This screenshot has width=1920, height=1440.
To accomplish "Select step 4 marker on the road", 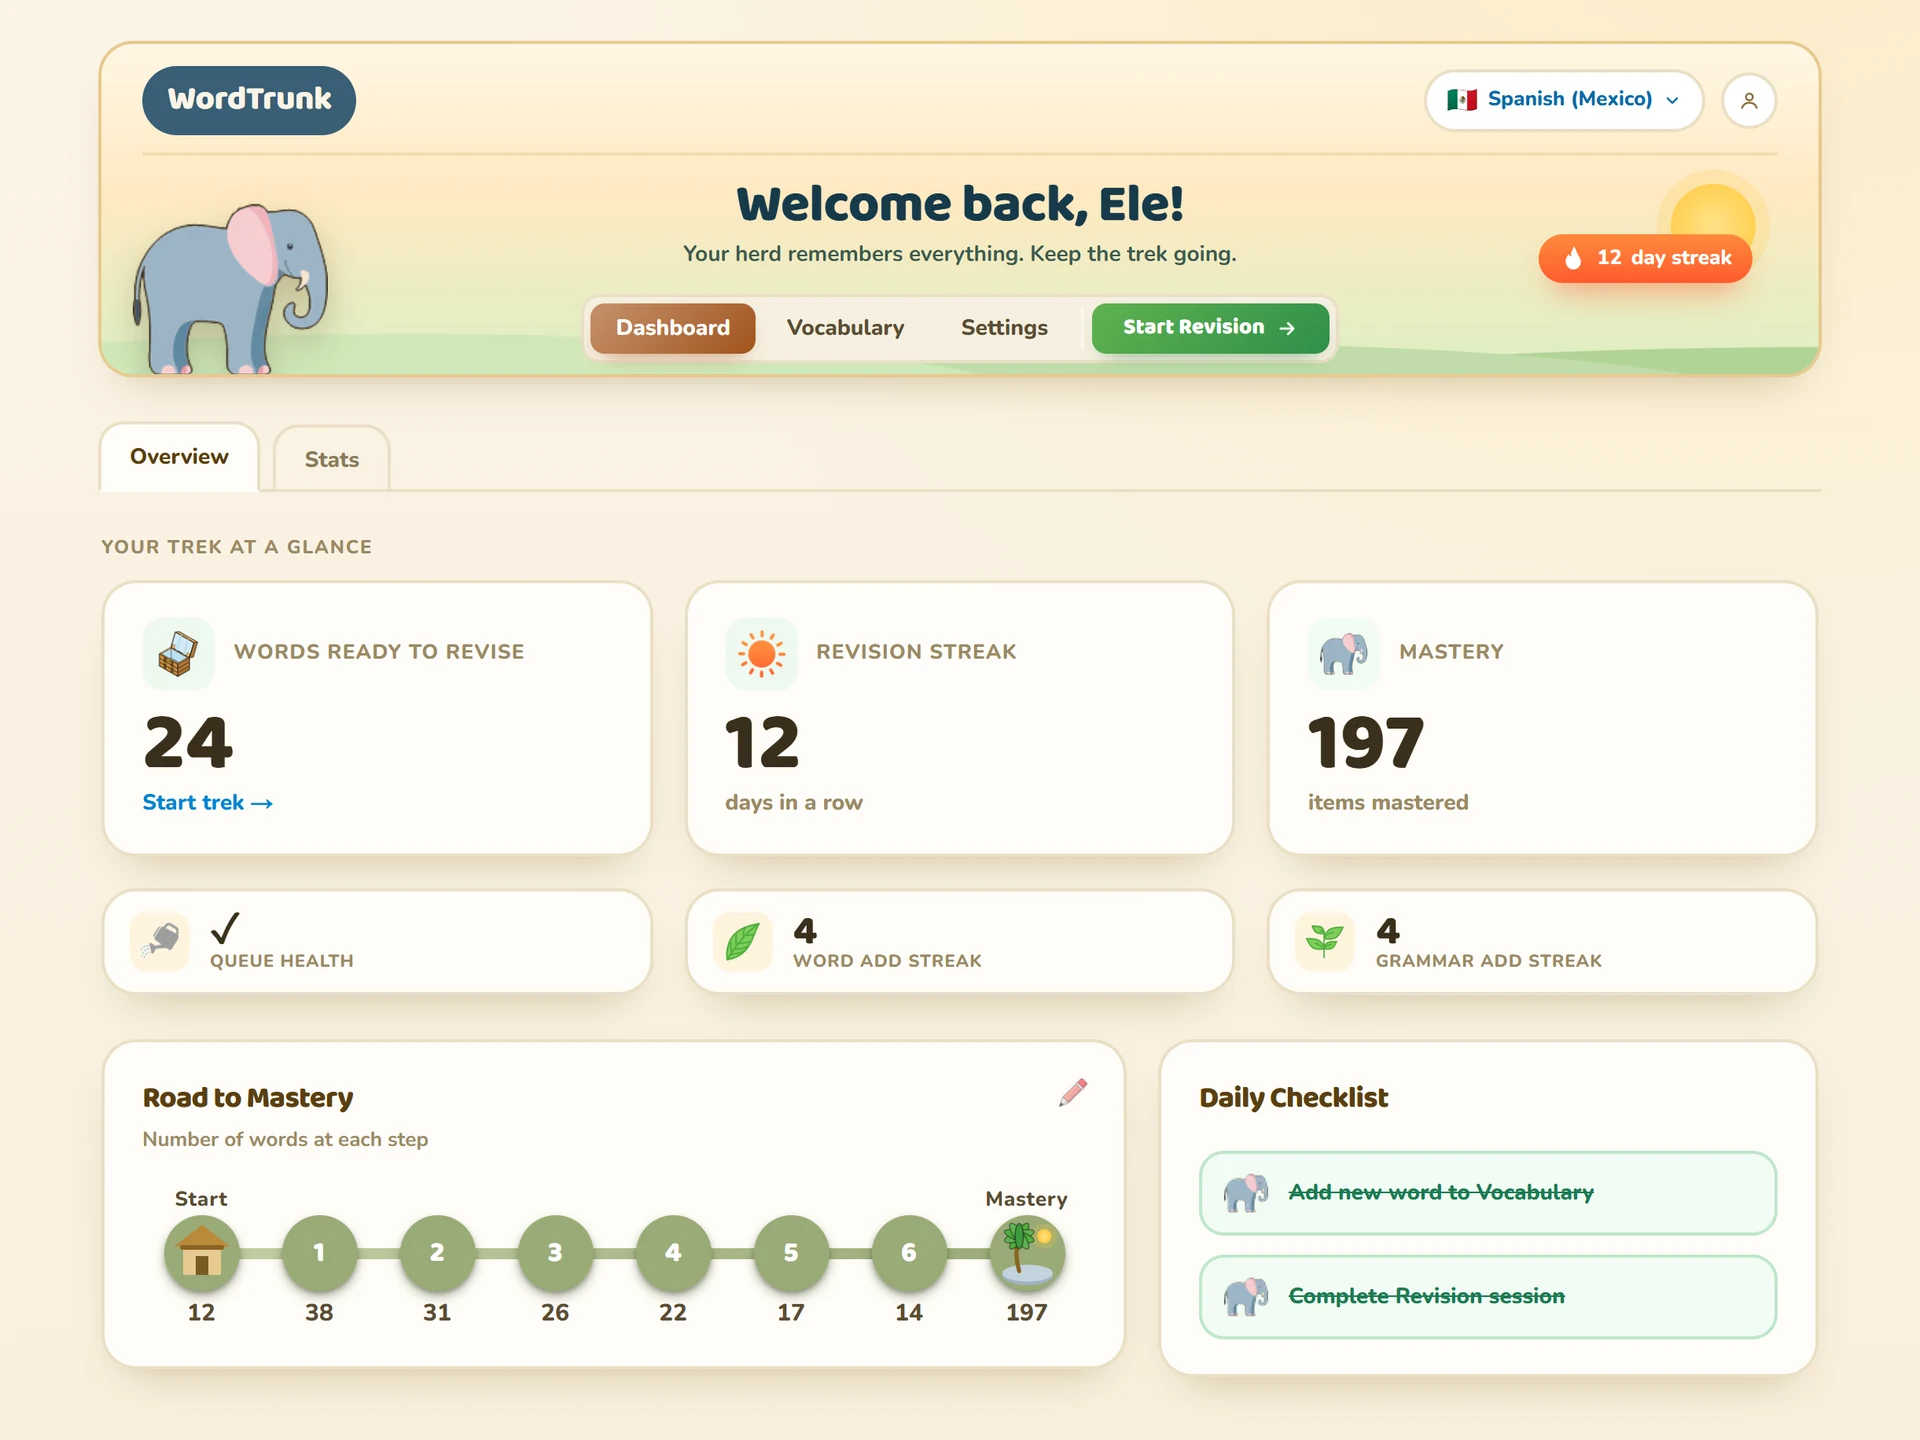I will point(673,1253).
